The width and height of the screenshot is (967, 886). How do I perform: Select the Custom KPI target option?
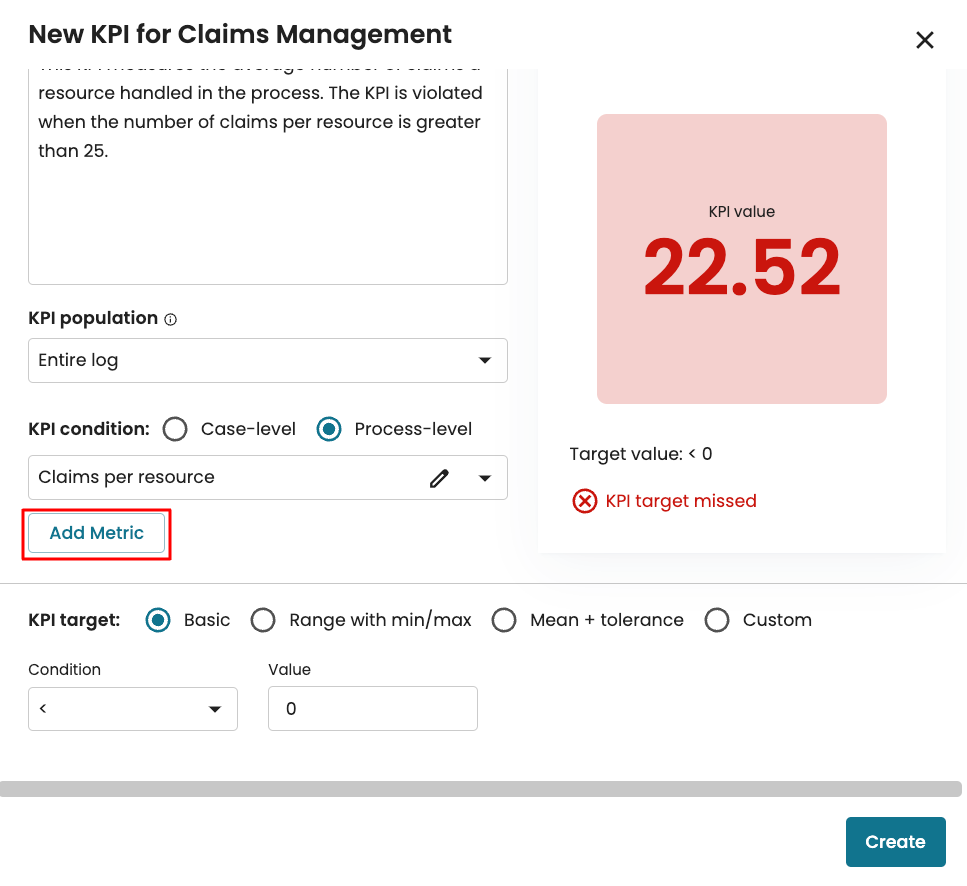click(x=717, y=620)
